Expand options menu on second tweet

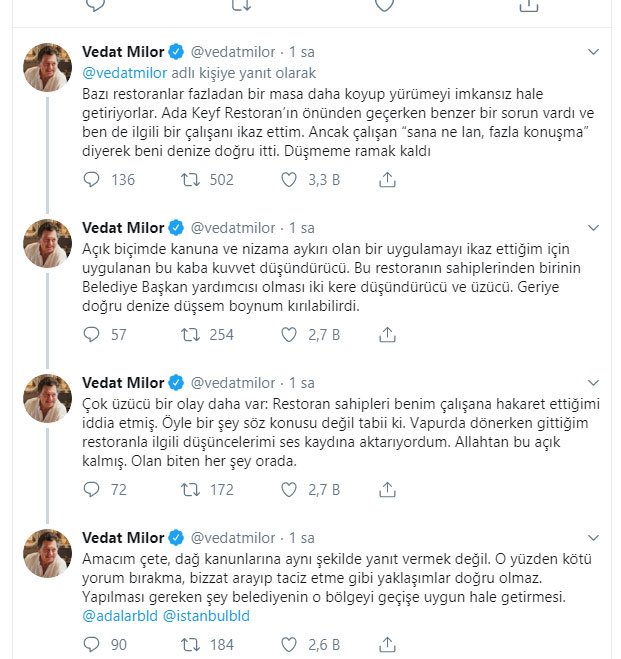[x=593, y=228]
